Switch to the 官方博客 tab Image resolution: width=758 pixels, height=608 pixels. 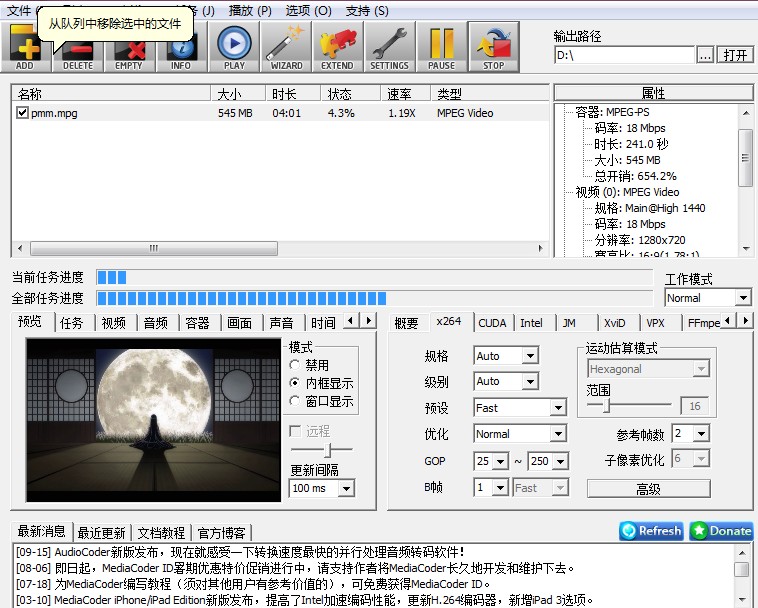coord(221,533)
